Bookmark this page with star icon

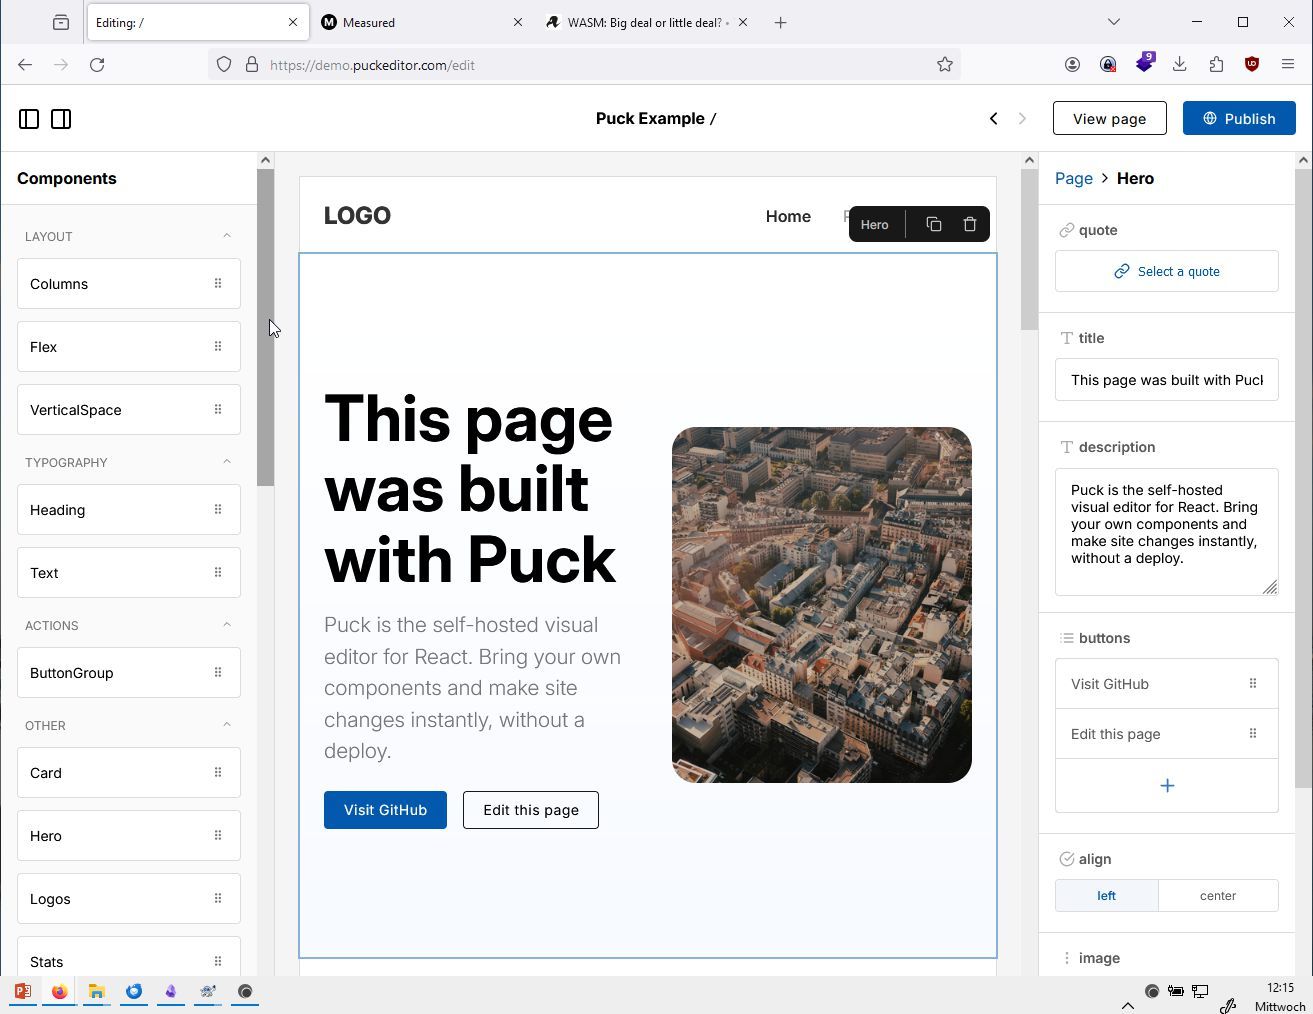945,65
